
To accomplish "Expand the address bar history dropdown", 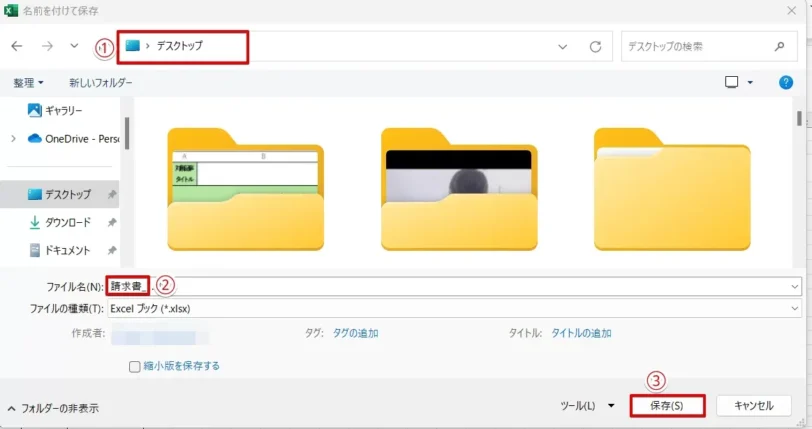I will (562, 47).
